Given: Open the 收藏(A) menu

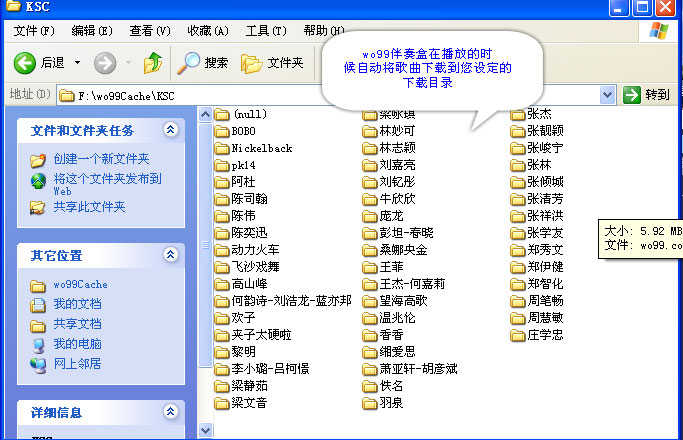Looking at the screenshot, I should tap(208, 31).
